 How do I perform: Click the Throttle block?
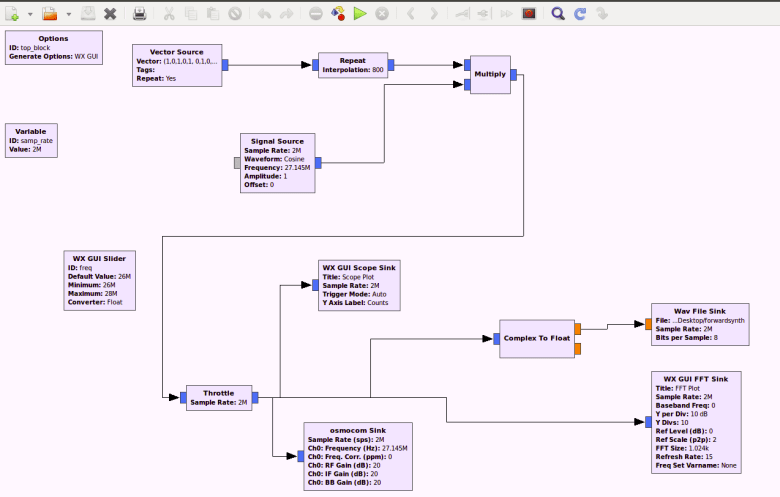coord(218,397)
